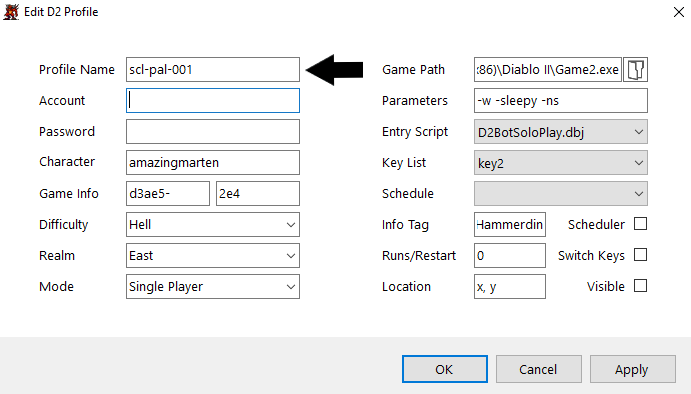Open the Mode dropdown showing Single Player
The height and width of the screenshot is (394, 691).
(x=213, y=286)
